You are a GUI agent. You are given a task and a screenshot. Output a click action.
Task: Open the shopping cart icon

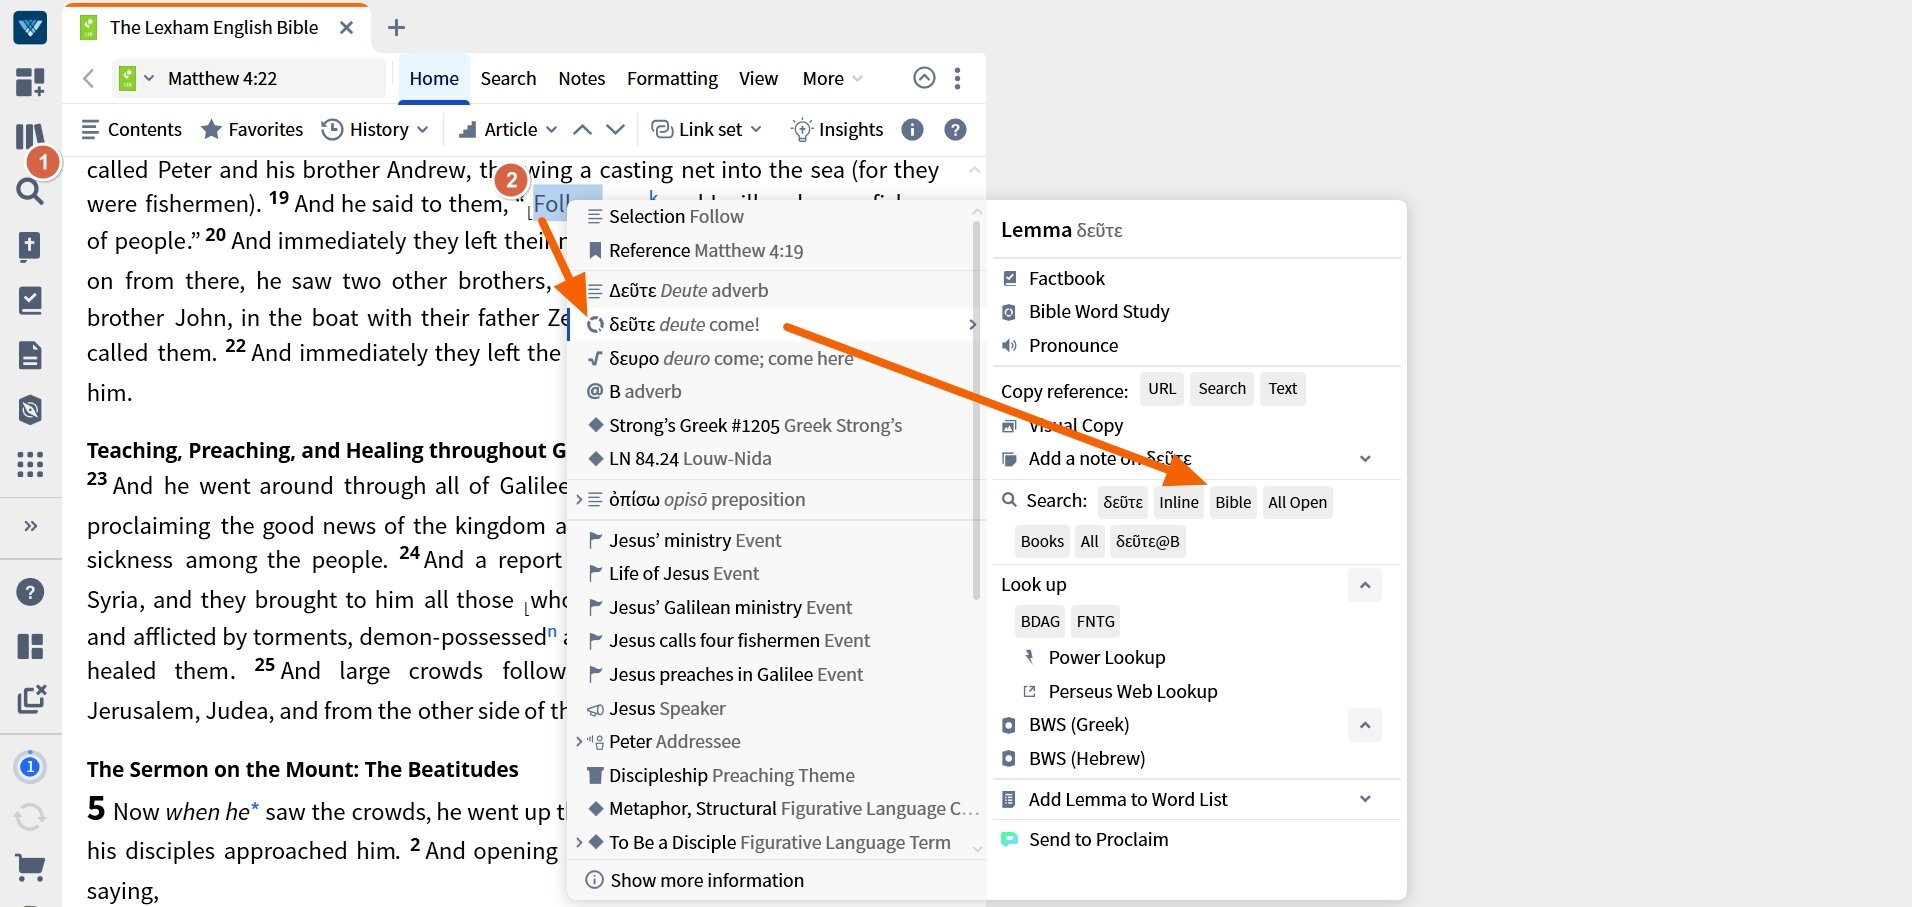[x=30, y=868]
